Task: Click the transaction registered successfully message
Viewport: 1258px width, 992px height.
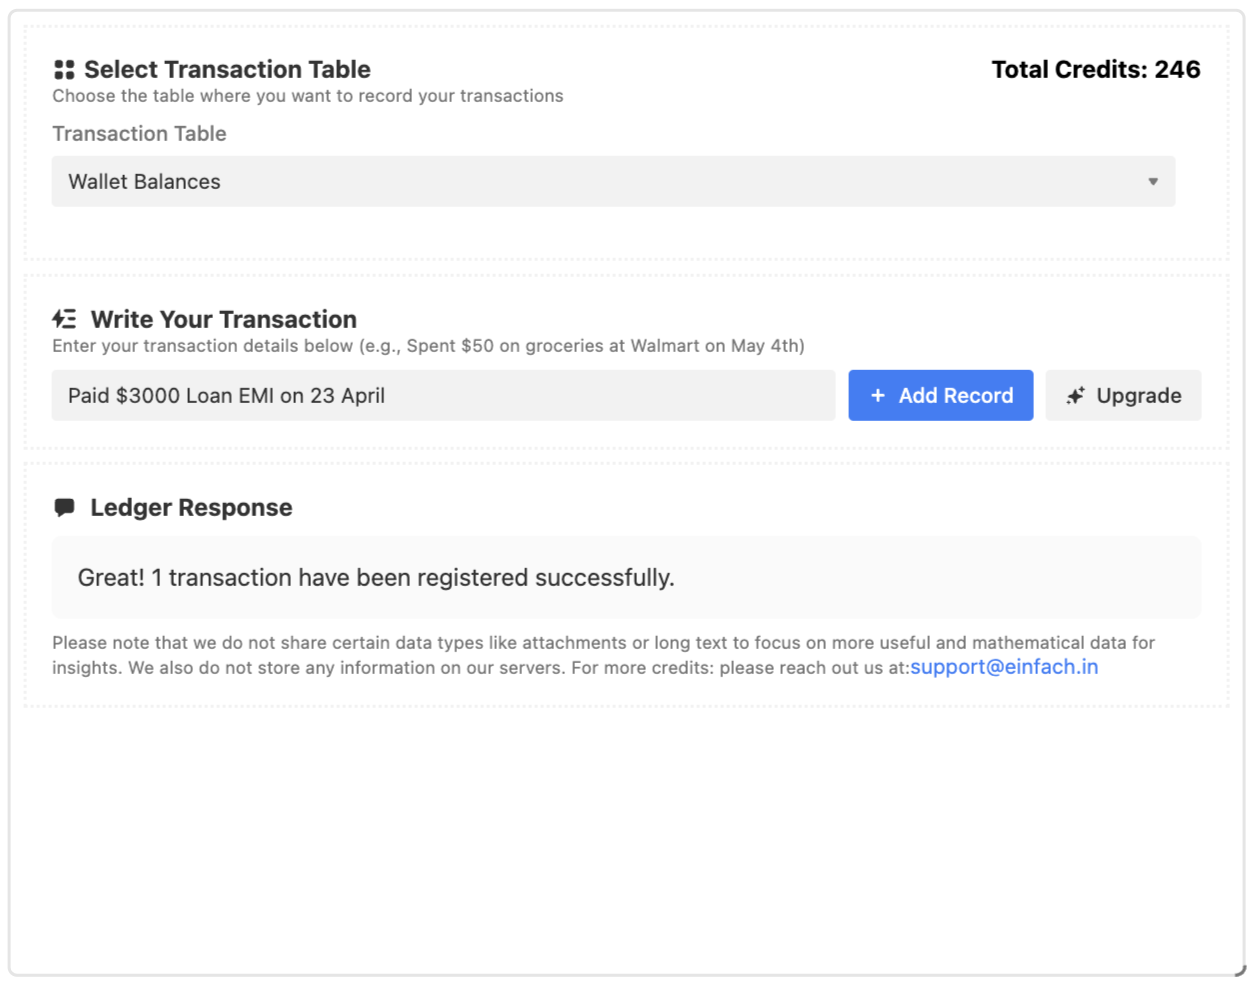Action: (x=376, y=578)
